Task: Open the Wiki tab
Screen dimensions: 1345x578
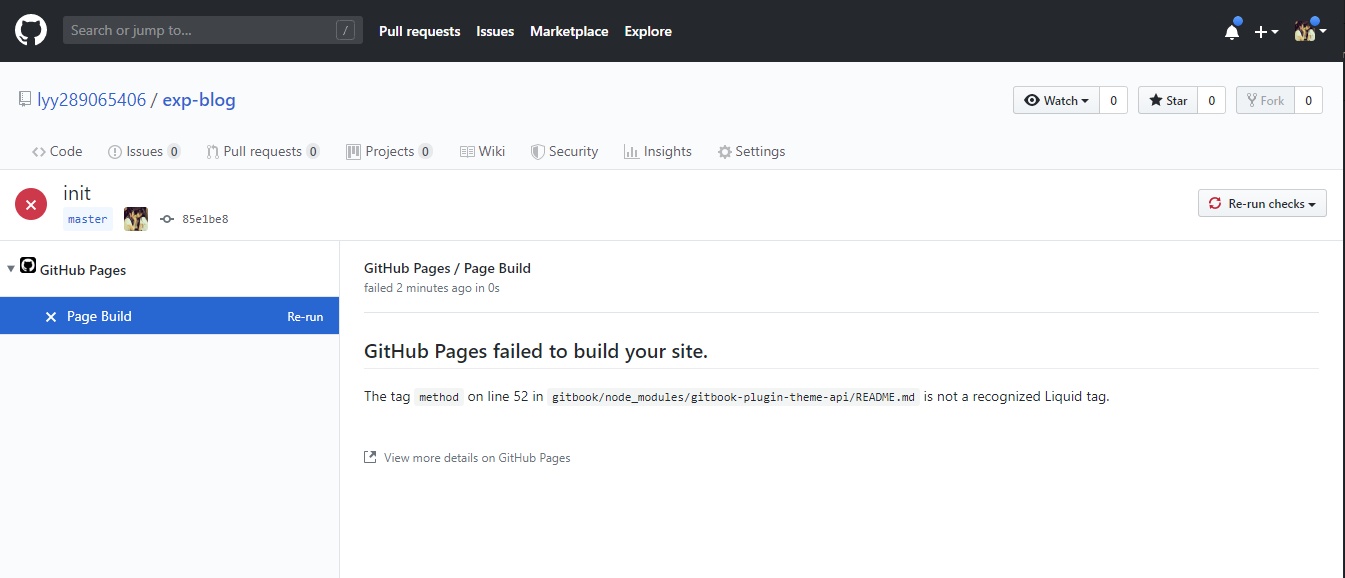Action: 482,151
